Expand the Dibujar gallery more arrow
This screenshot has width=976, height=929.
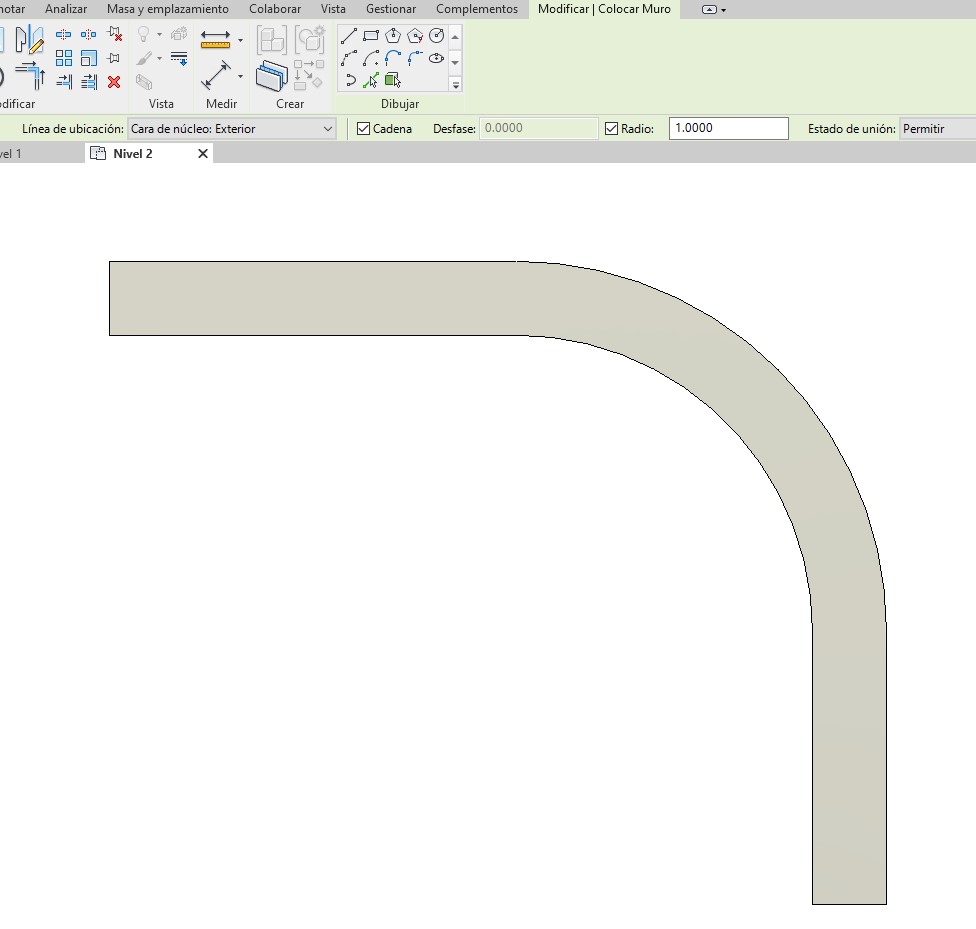coord(456,85)
